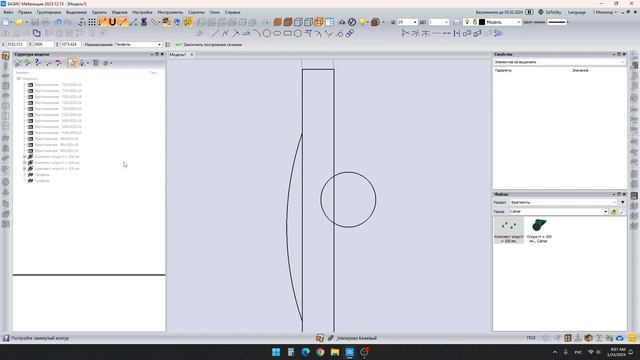Open the Справка menu
The image size is (640, 360).
[233, 12]
